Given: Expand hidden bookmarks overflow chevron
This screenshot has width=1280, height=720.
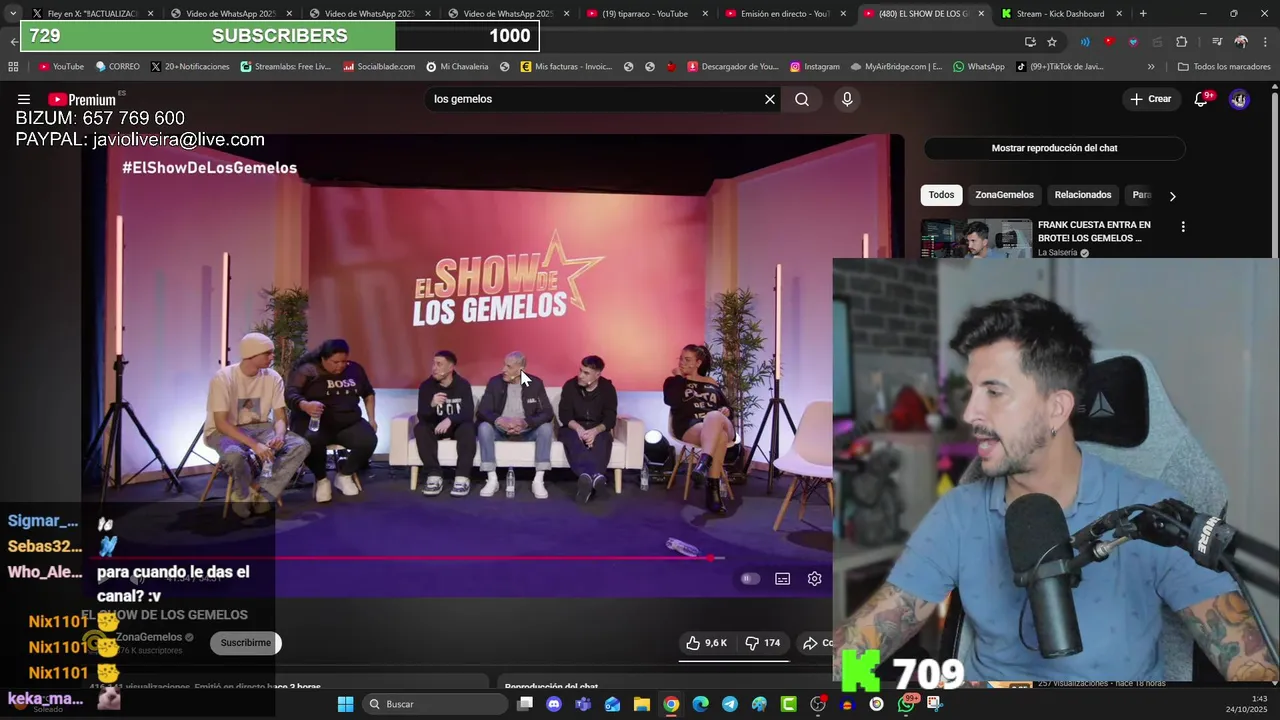Looking at the screenshot, I should (x=1151, y=67).
